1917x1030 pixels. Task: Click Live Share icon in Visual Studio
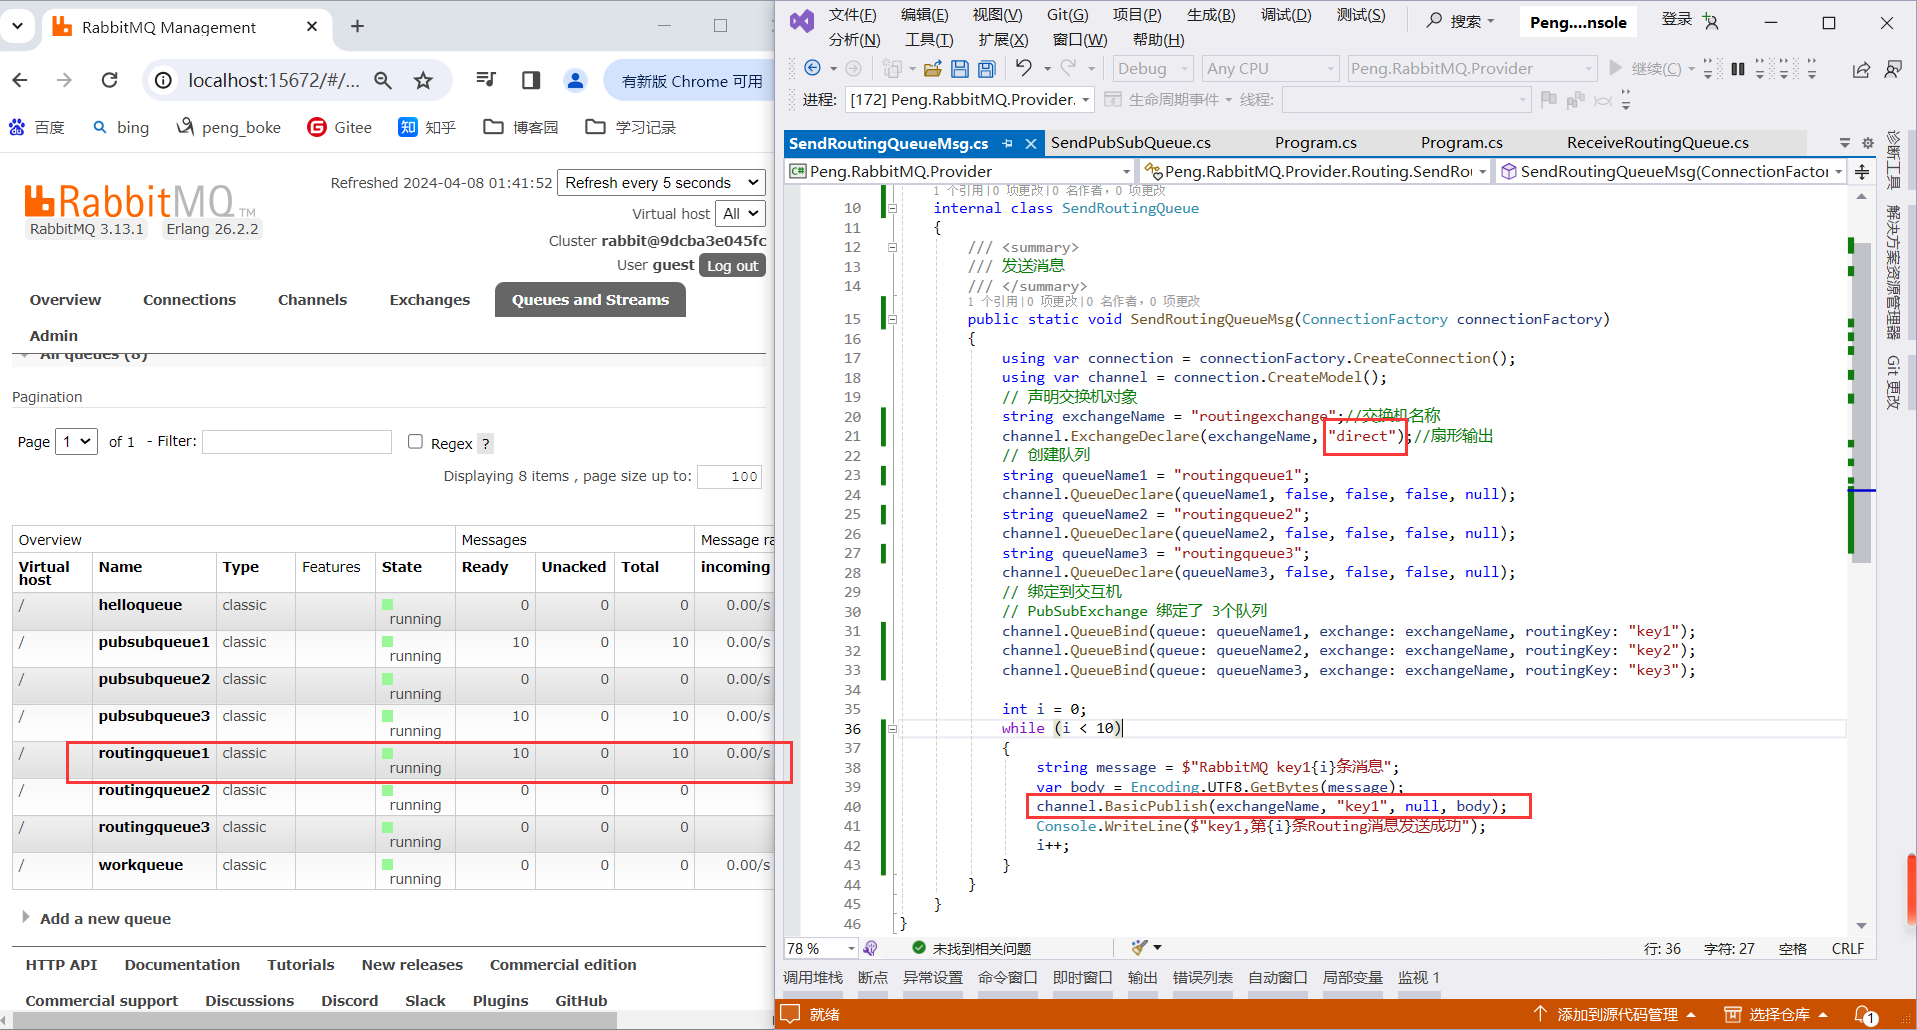pos(1861,69)
